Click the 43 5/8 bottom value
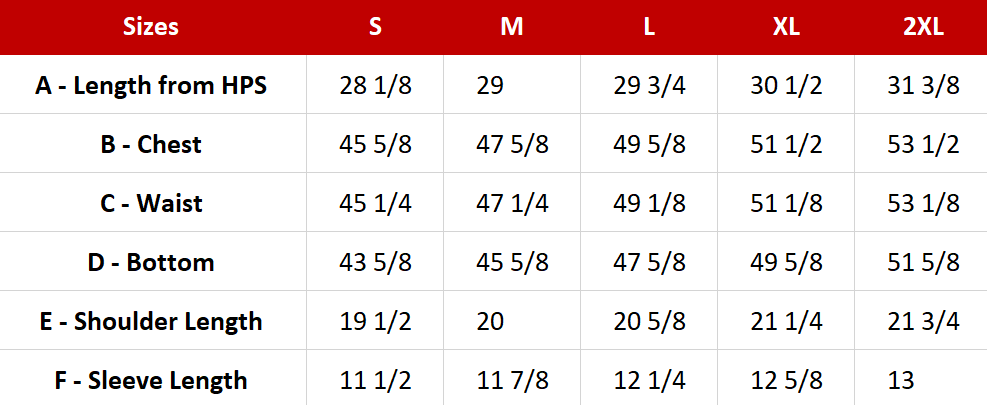Image resolution: width=987 pixels, height=405 pixels. (x=376, y=262)
